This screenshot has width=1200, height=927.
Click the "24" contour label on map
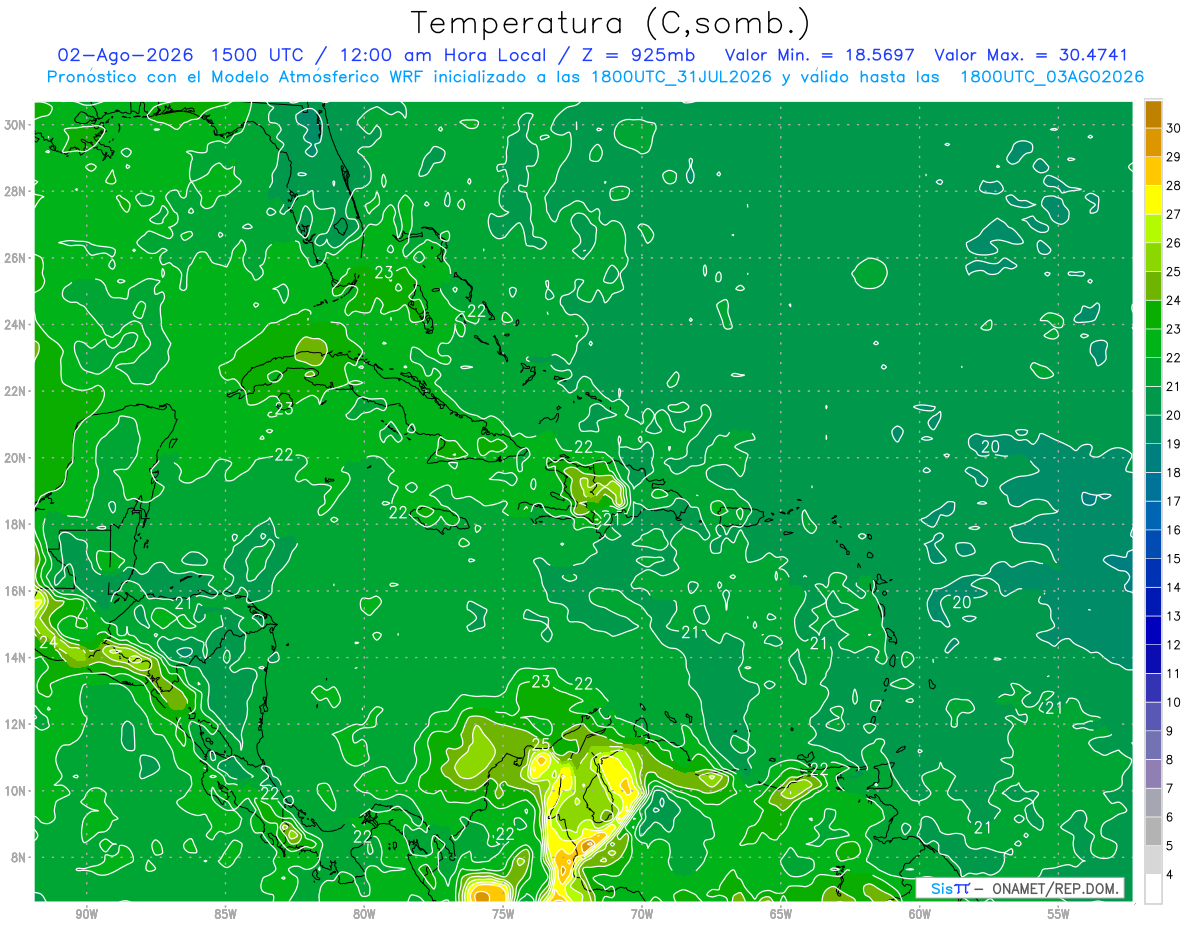point(48,642)
